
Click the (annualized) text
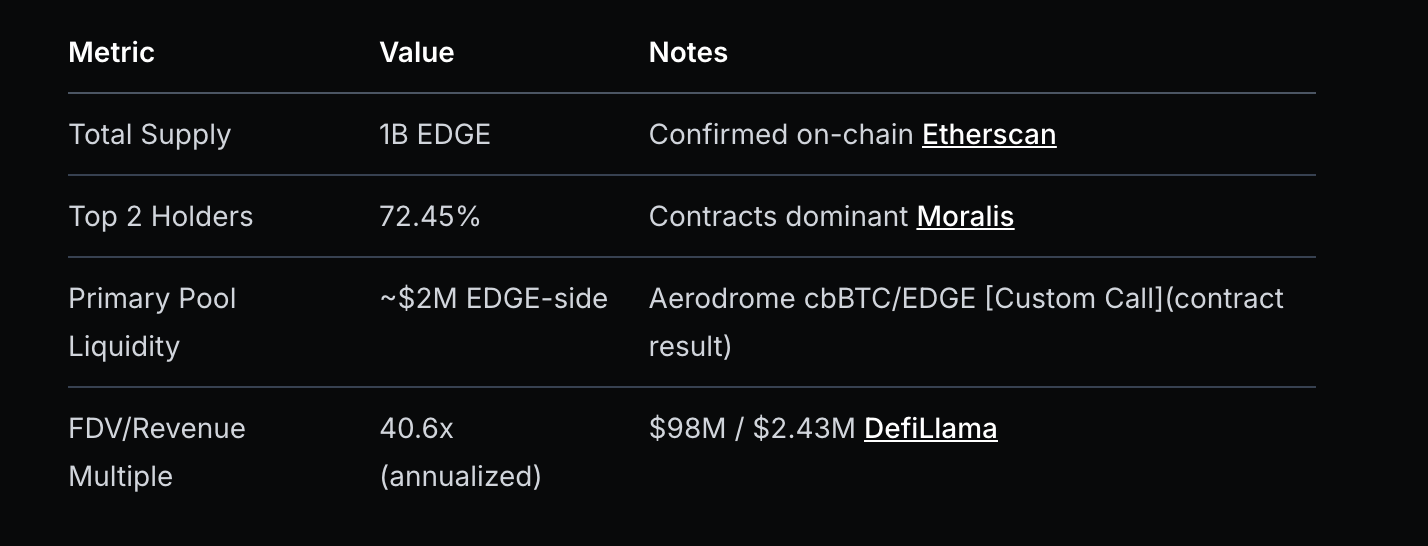[x=460, y=476]
